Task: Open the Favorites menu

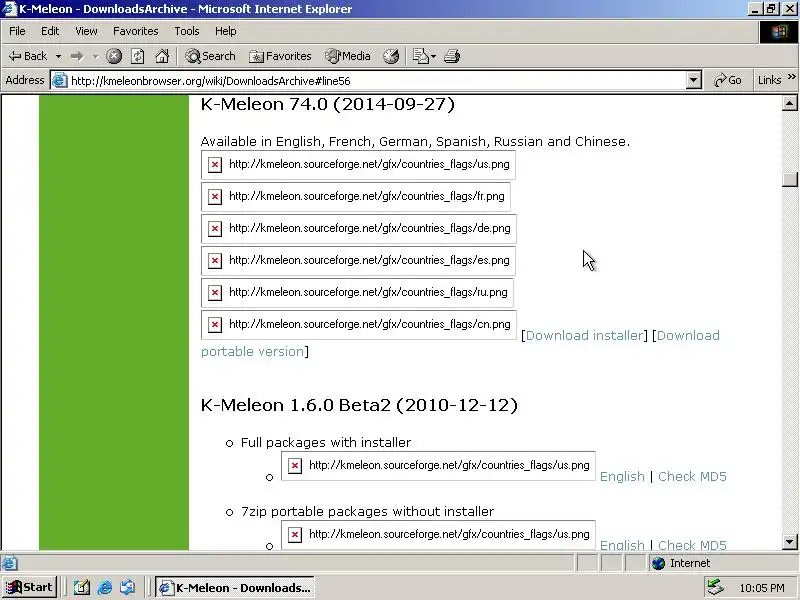Action: (x=136, y=31)
